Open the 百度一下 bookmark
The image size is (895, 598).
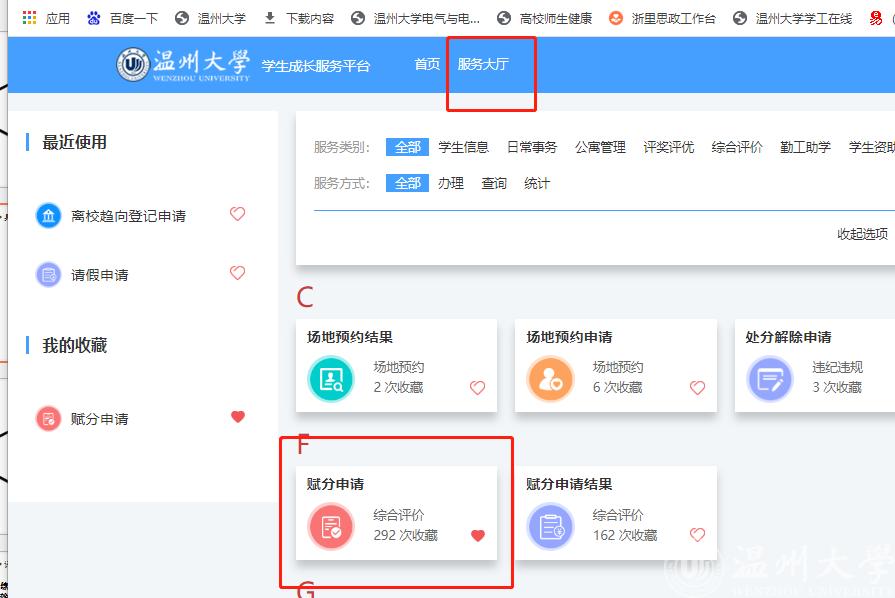(x=123, y=18)
